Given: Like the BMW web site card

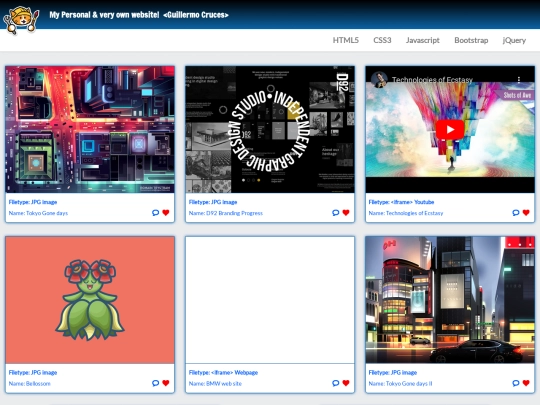Looking at the screenshot, I should [x=346, y=383].
